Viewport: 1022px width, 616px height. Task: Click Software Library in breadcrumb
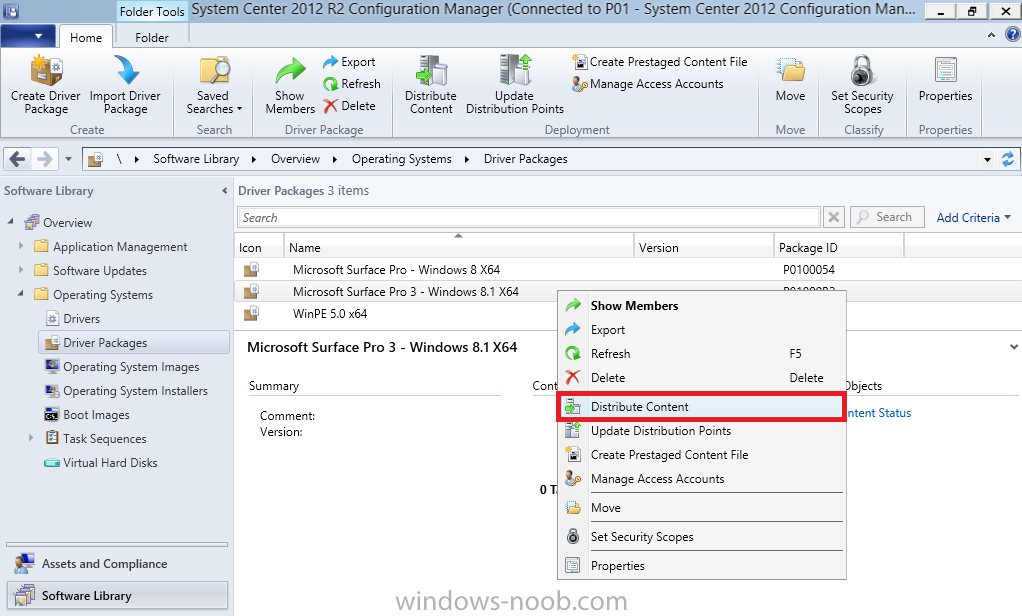pos(196,159)
